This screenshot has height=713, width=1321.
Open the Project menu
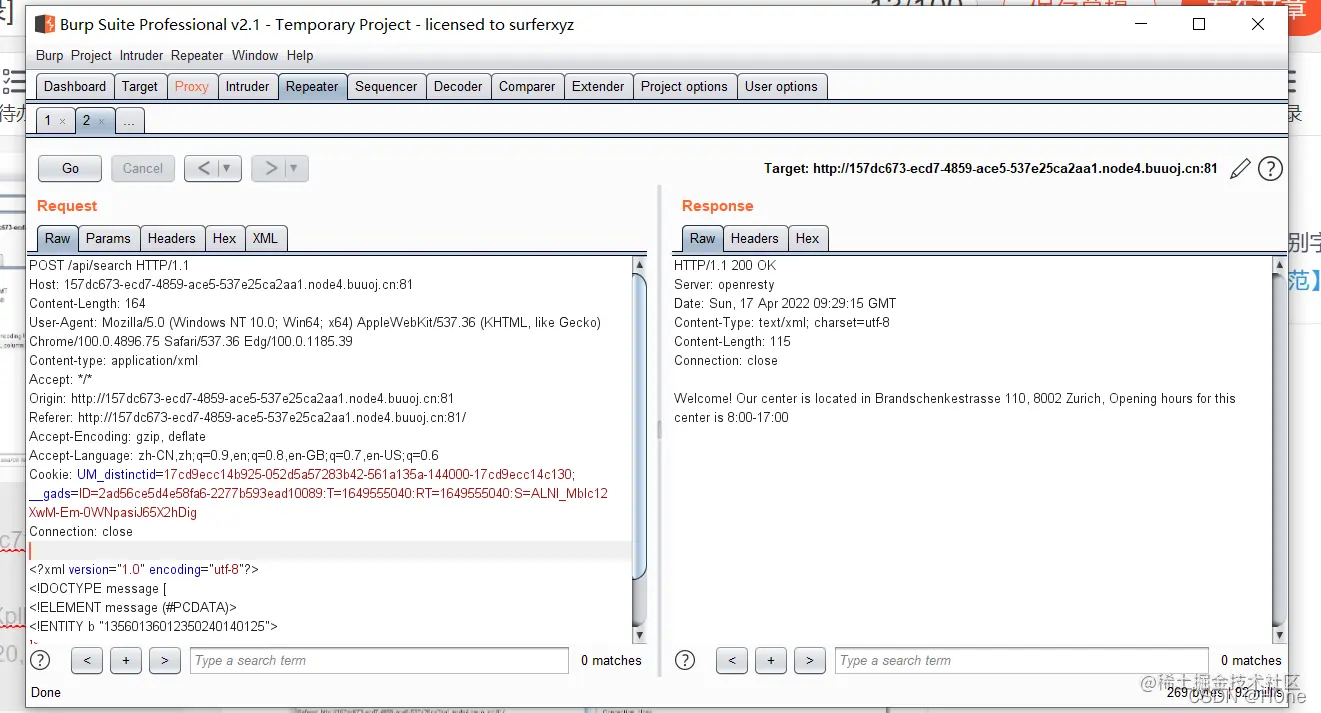point(91,55)
